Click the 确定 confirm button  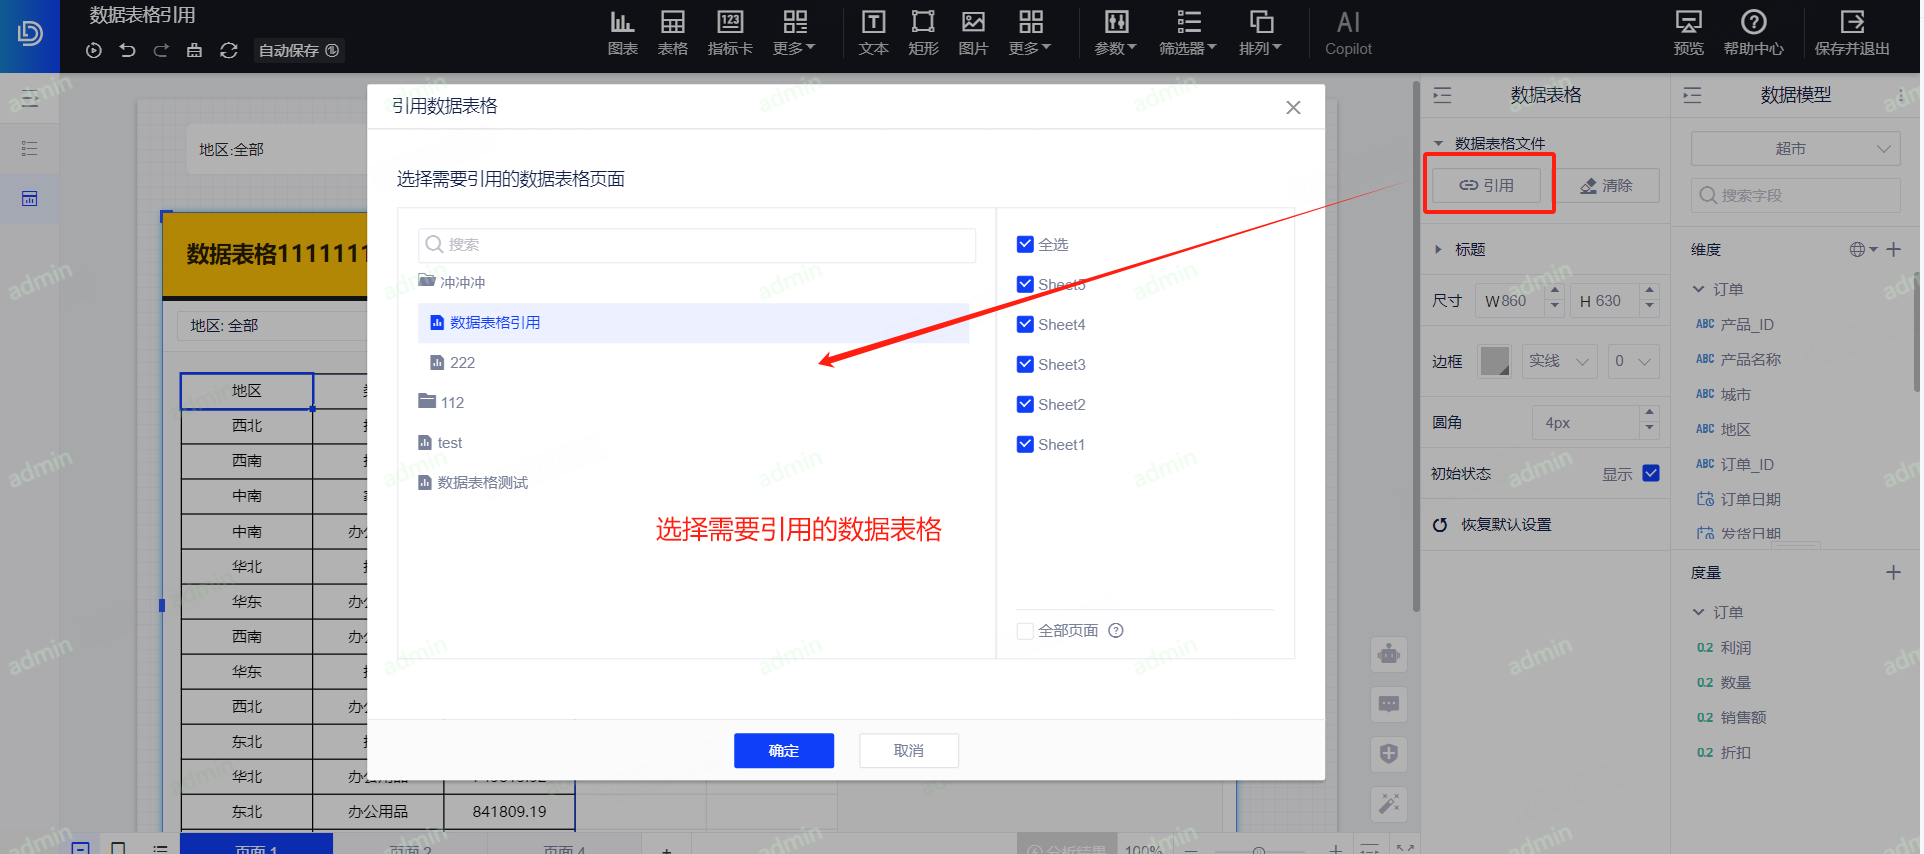[x=783, y=751]
